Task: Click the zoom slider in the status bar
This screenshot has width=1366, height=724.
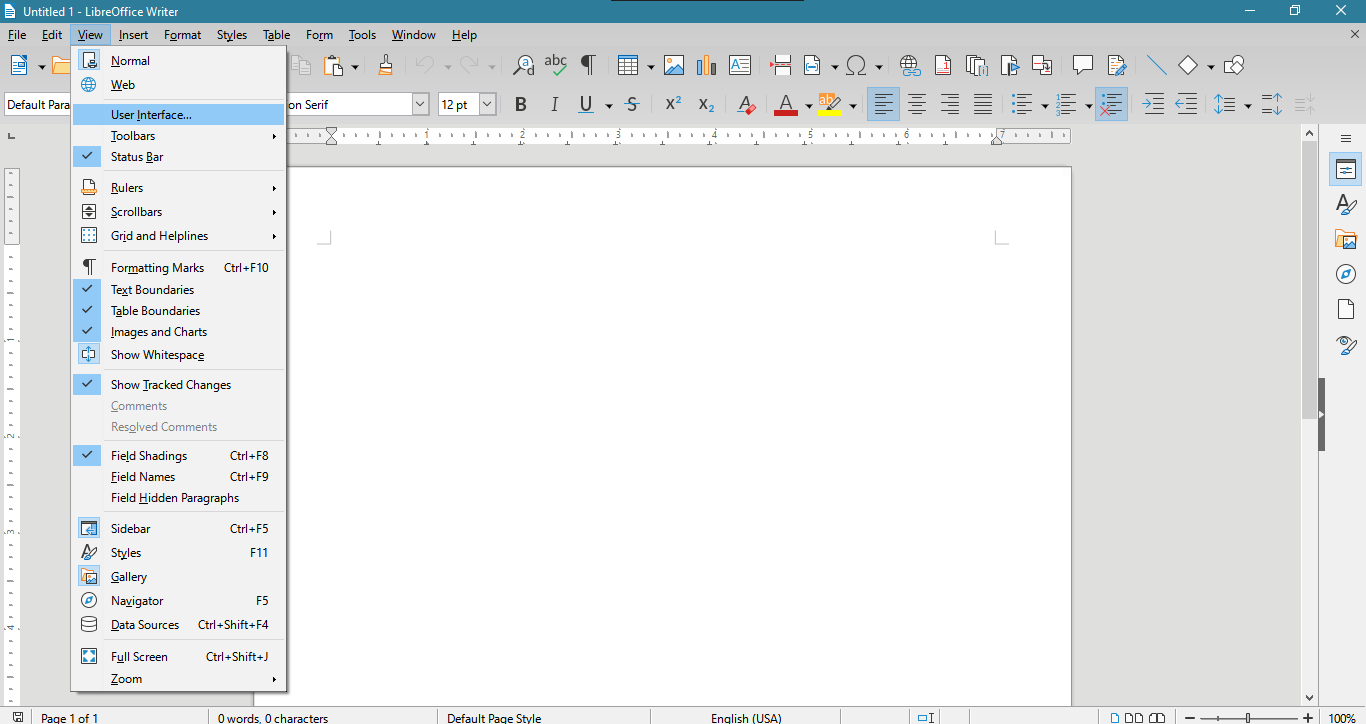Action: click(x=1247, y=717)
